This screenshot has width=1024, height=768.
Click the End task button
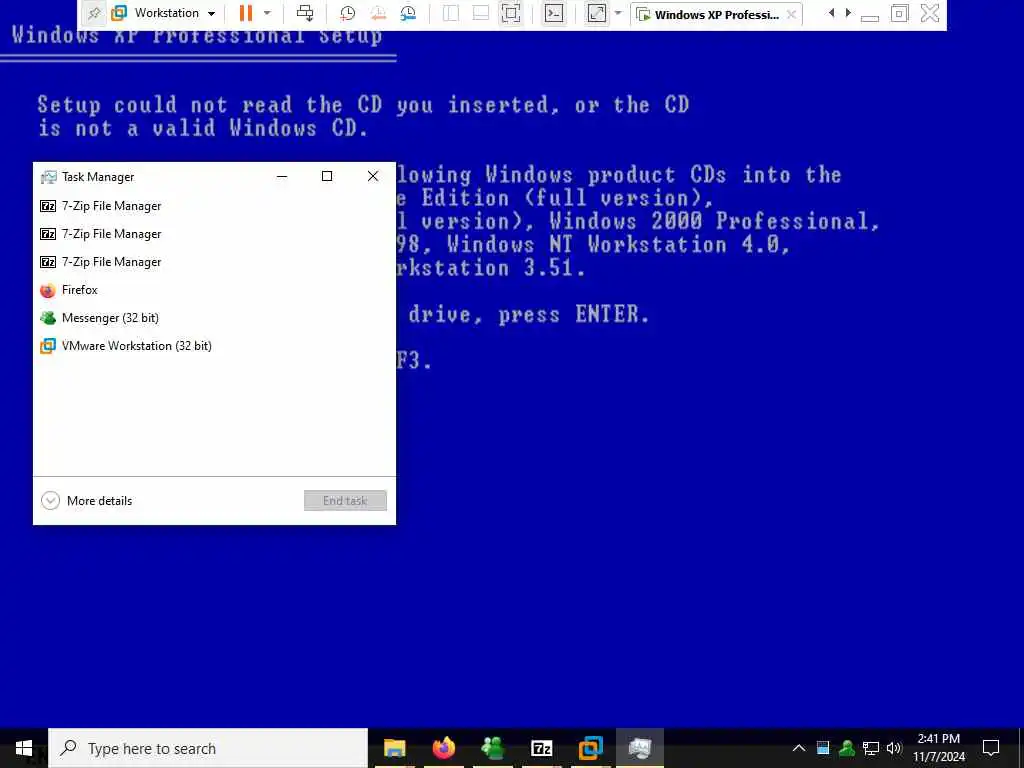(345, 501)
